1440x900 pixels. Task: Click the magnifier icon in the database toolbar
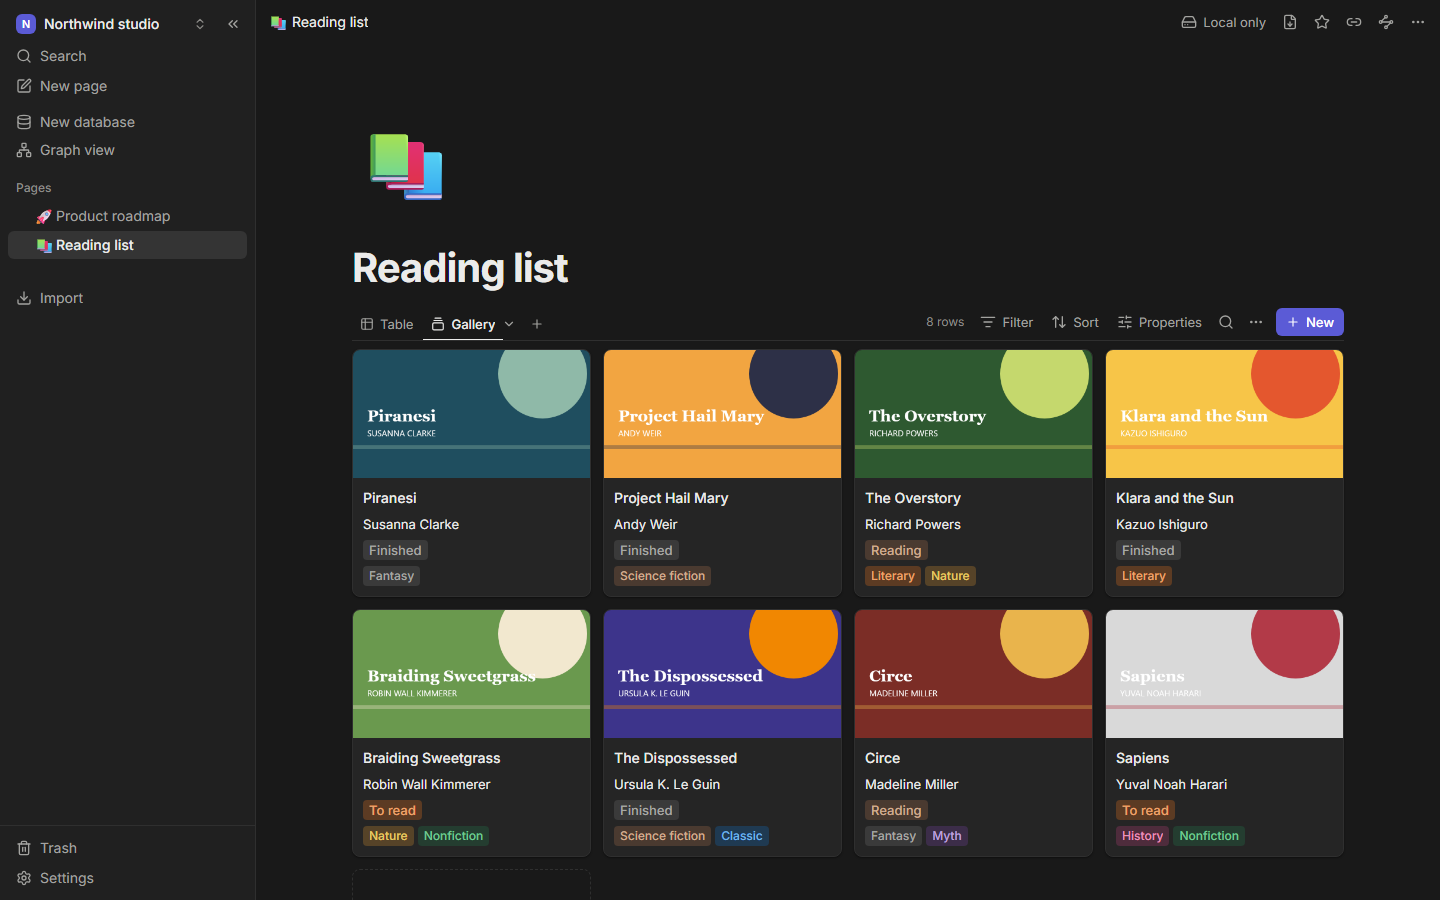[1226, 322]
